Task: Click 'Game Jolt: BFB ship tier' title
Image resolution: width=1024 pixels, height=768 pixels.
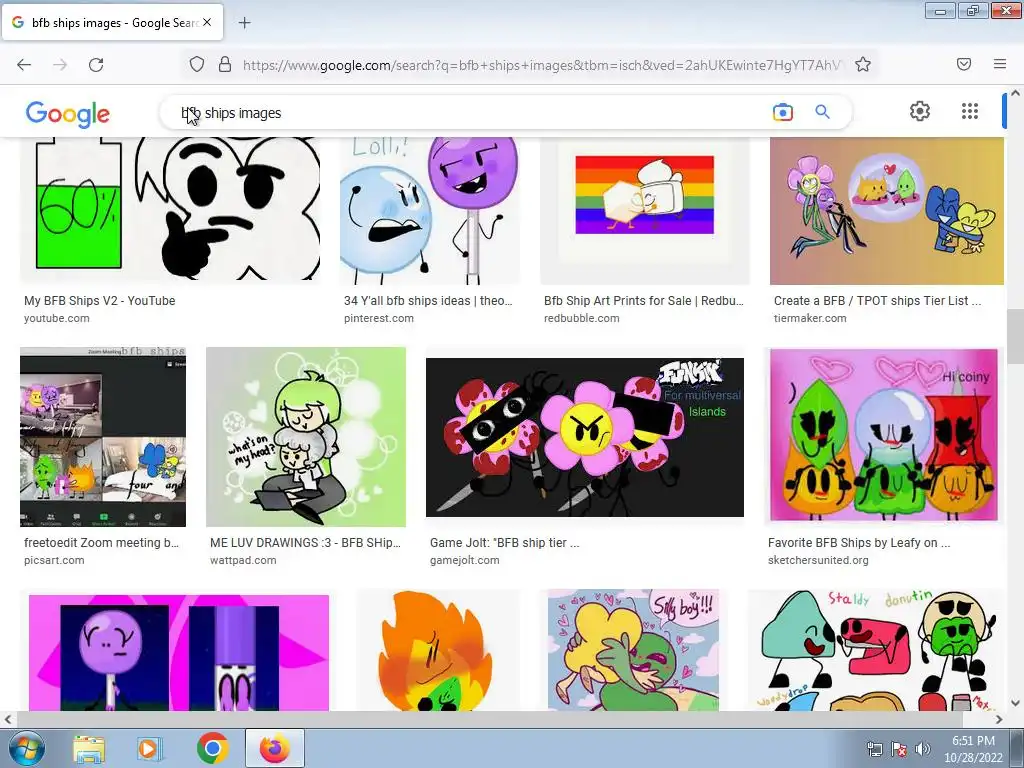Action: 504,543
